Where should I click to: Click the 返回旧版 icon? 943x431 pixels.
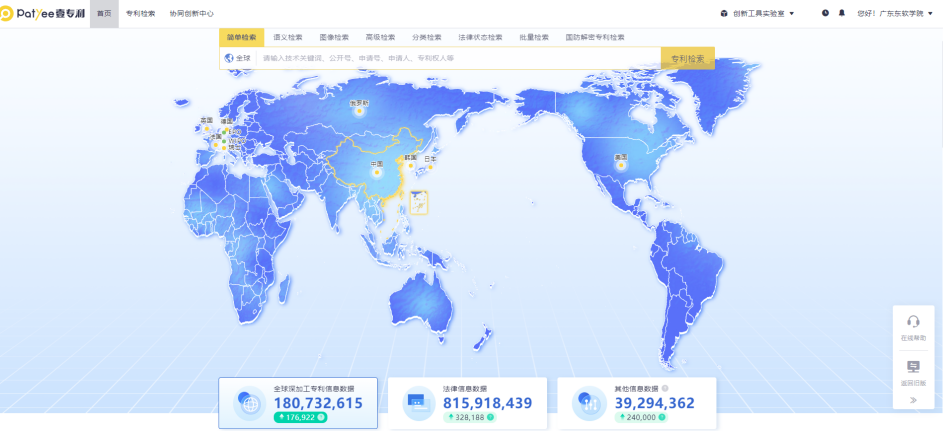(x=913, y=367)
